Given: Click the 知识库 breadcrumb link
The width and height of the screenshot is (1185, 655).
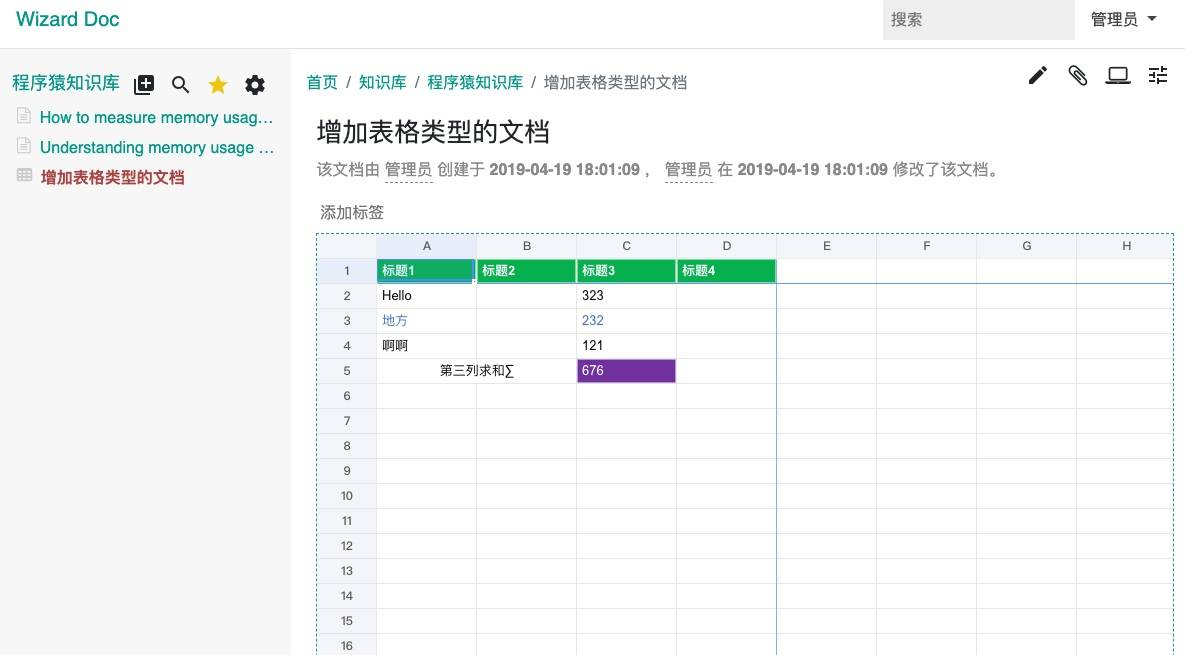Looking at the screenshot, I should [382, 82].
